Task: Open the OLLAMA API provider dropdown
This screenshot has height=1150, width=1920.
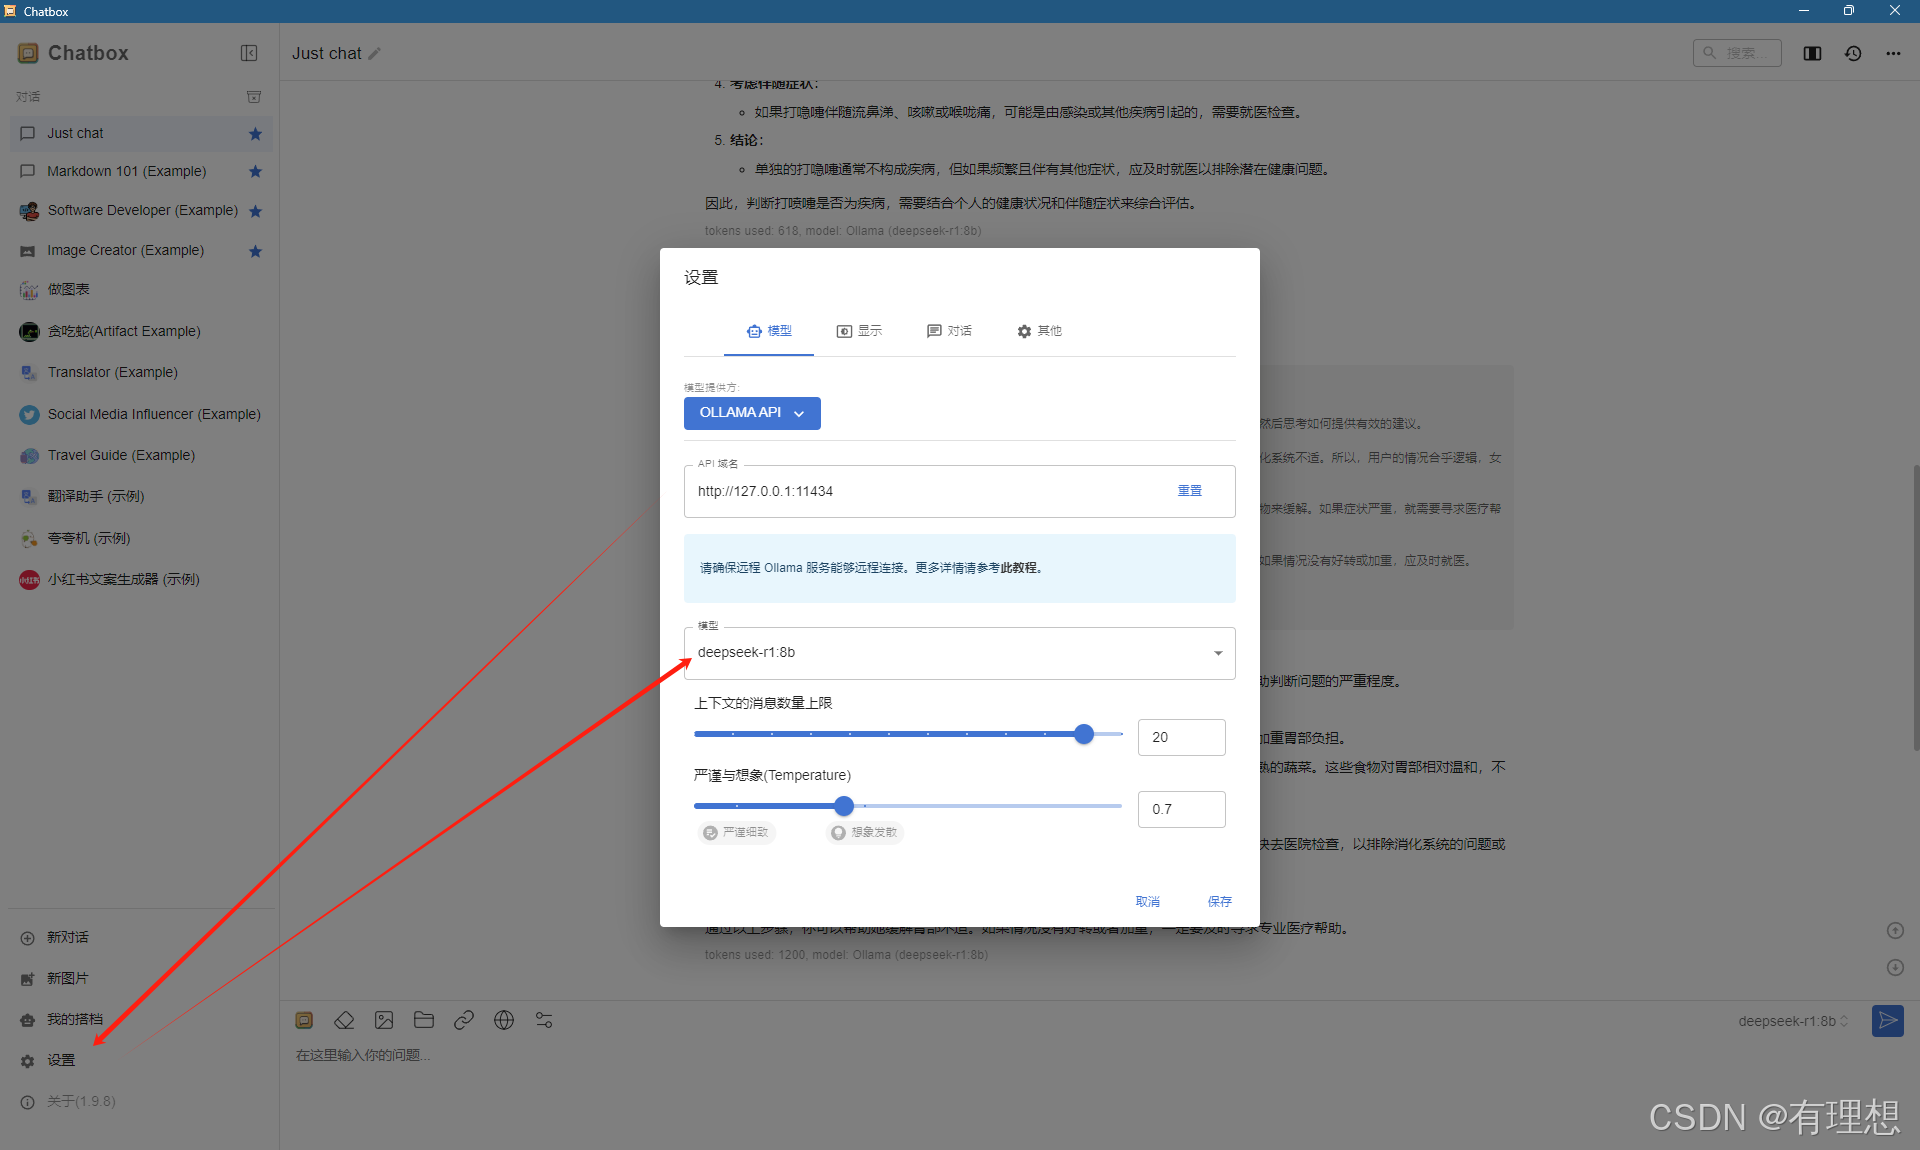Action: coord(752,413)
